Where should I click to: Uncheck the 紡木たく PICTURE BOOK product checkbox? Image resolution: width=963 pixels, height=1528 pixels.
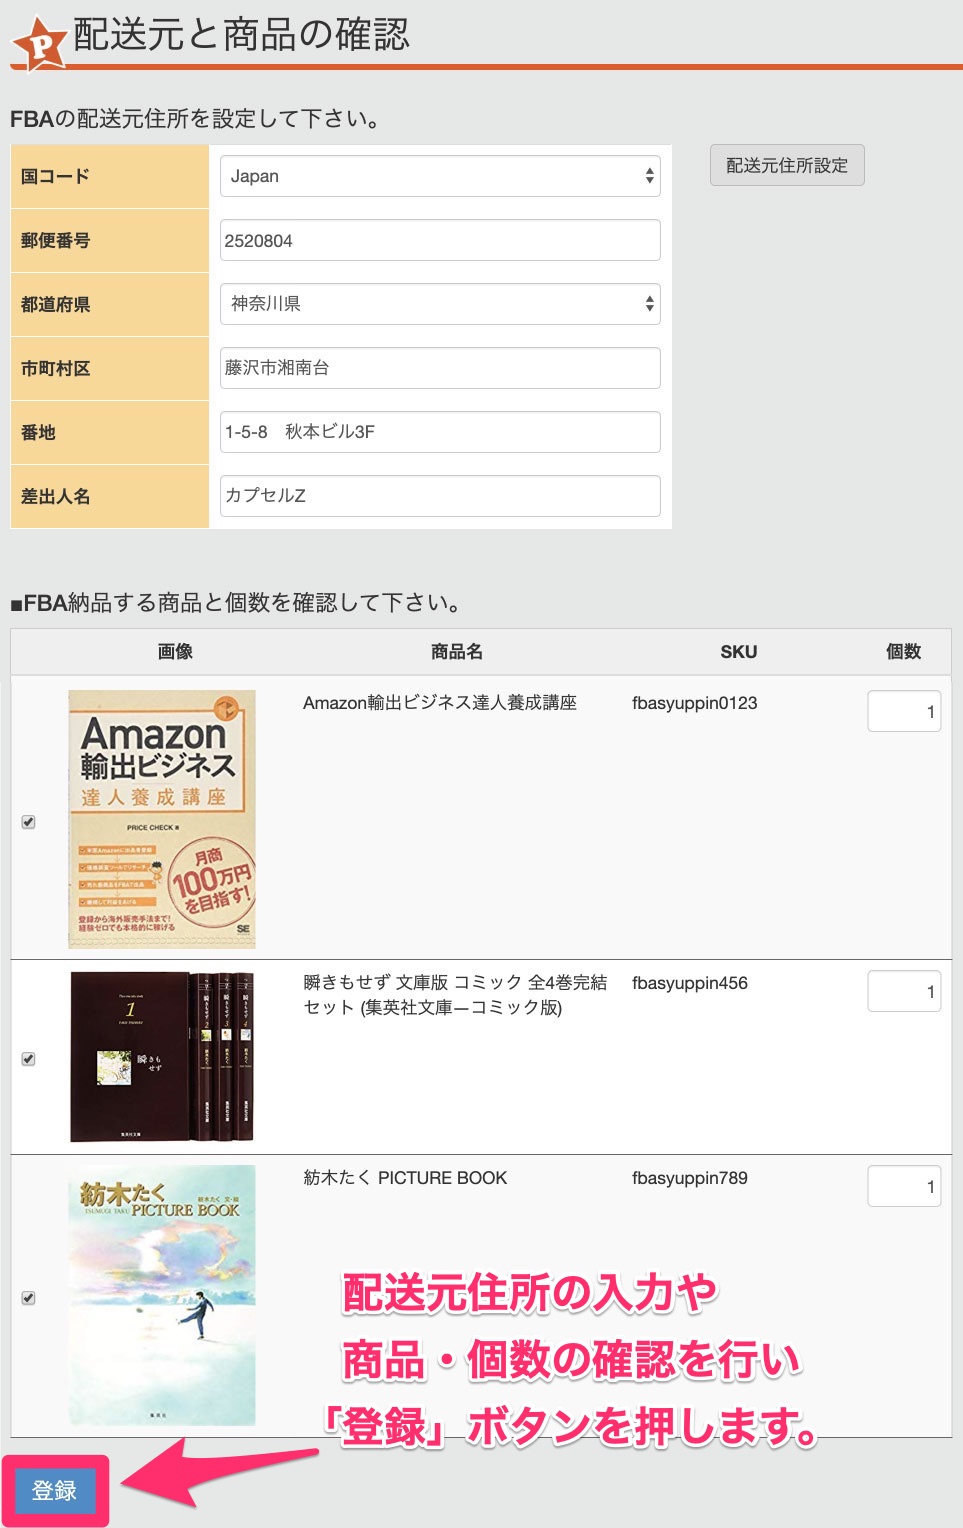28,1298
